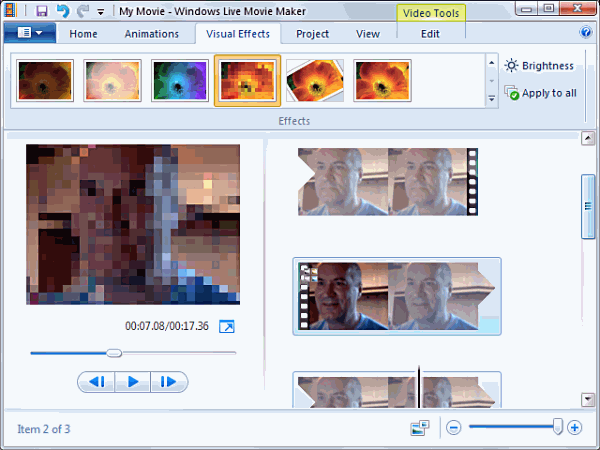Switch to the Home tab
This screenshot has height=450, width=600.
tap(83, 34)
